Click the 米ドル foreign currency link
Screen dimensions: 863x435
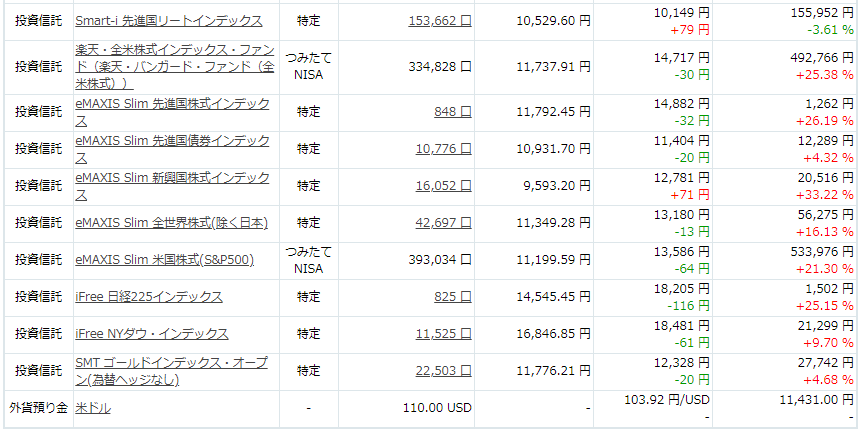93,408
